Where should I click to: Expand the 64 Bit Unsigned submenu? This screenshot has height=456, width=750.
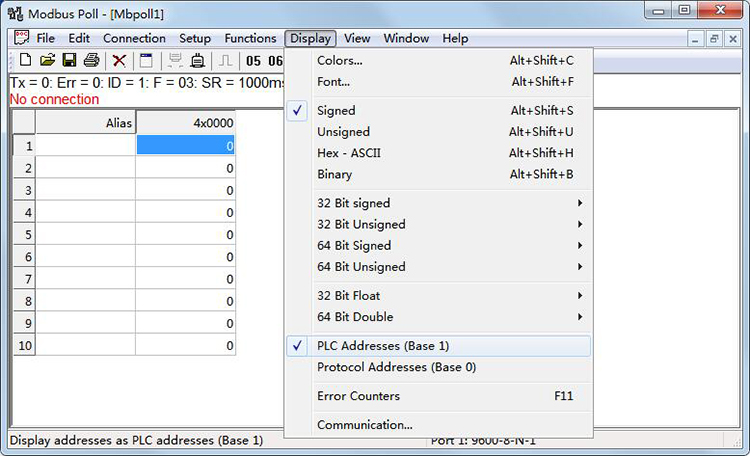439,267
